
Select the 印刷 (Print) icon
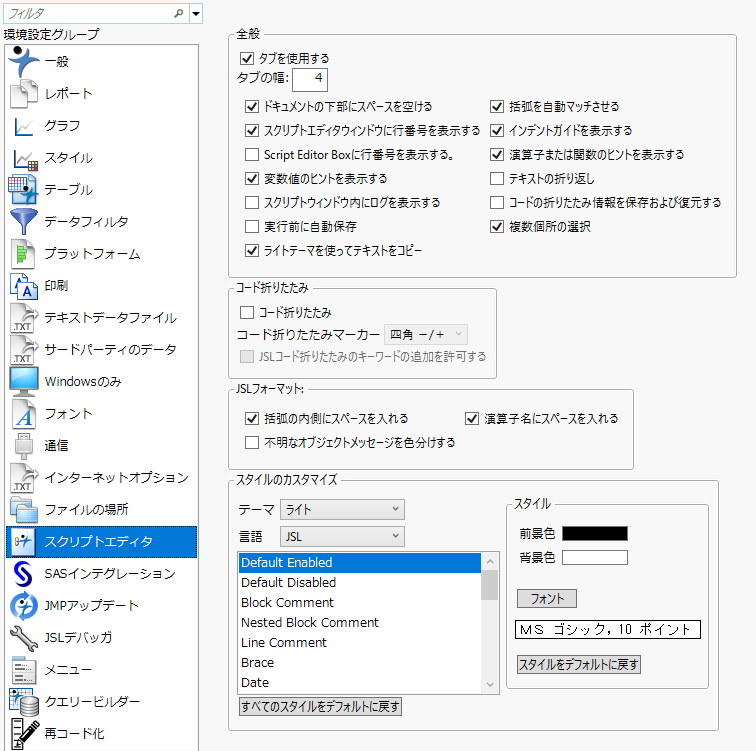point(23,286)
